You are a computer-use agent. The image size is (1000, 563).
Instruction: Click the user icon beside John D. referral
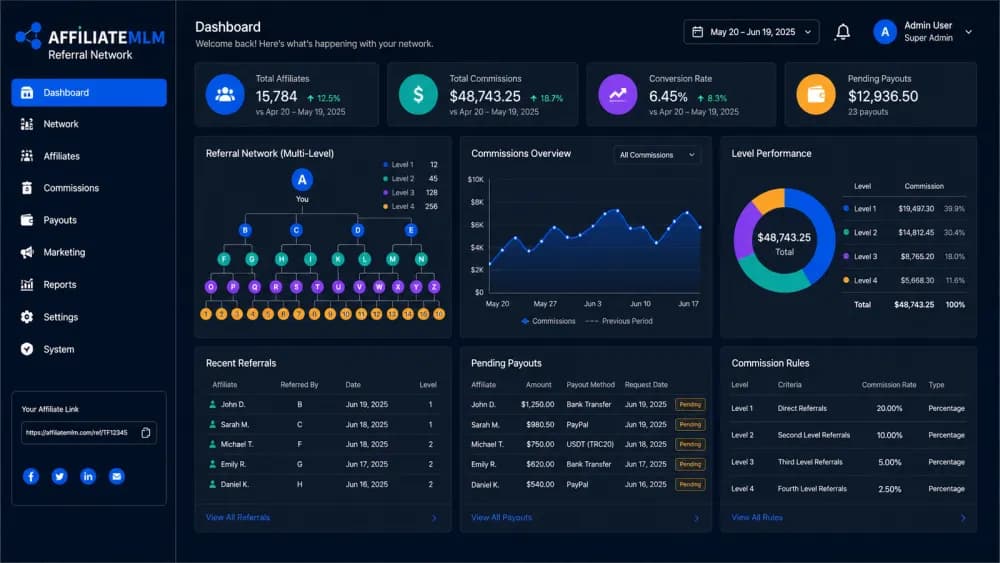pos(212,404)
